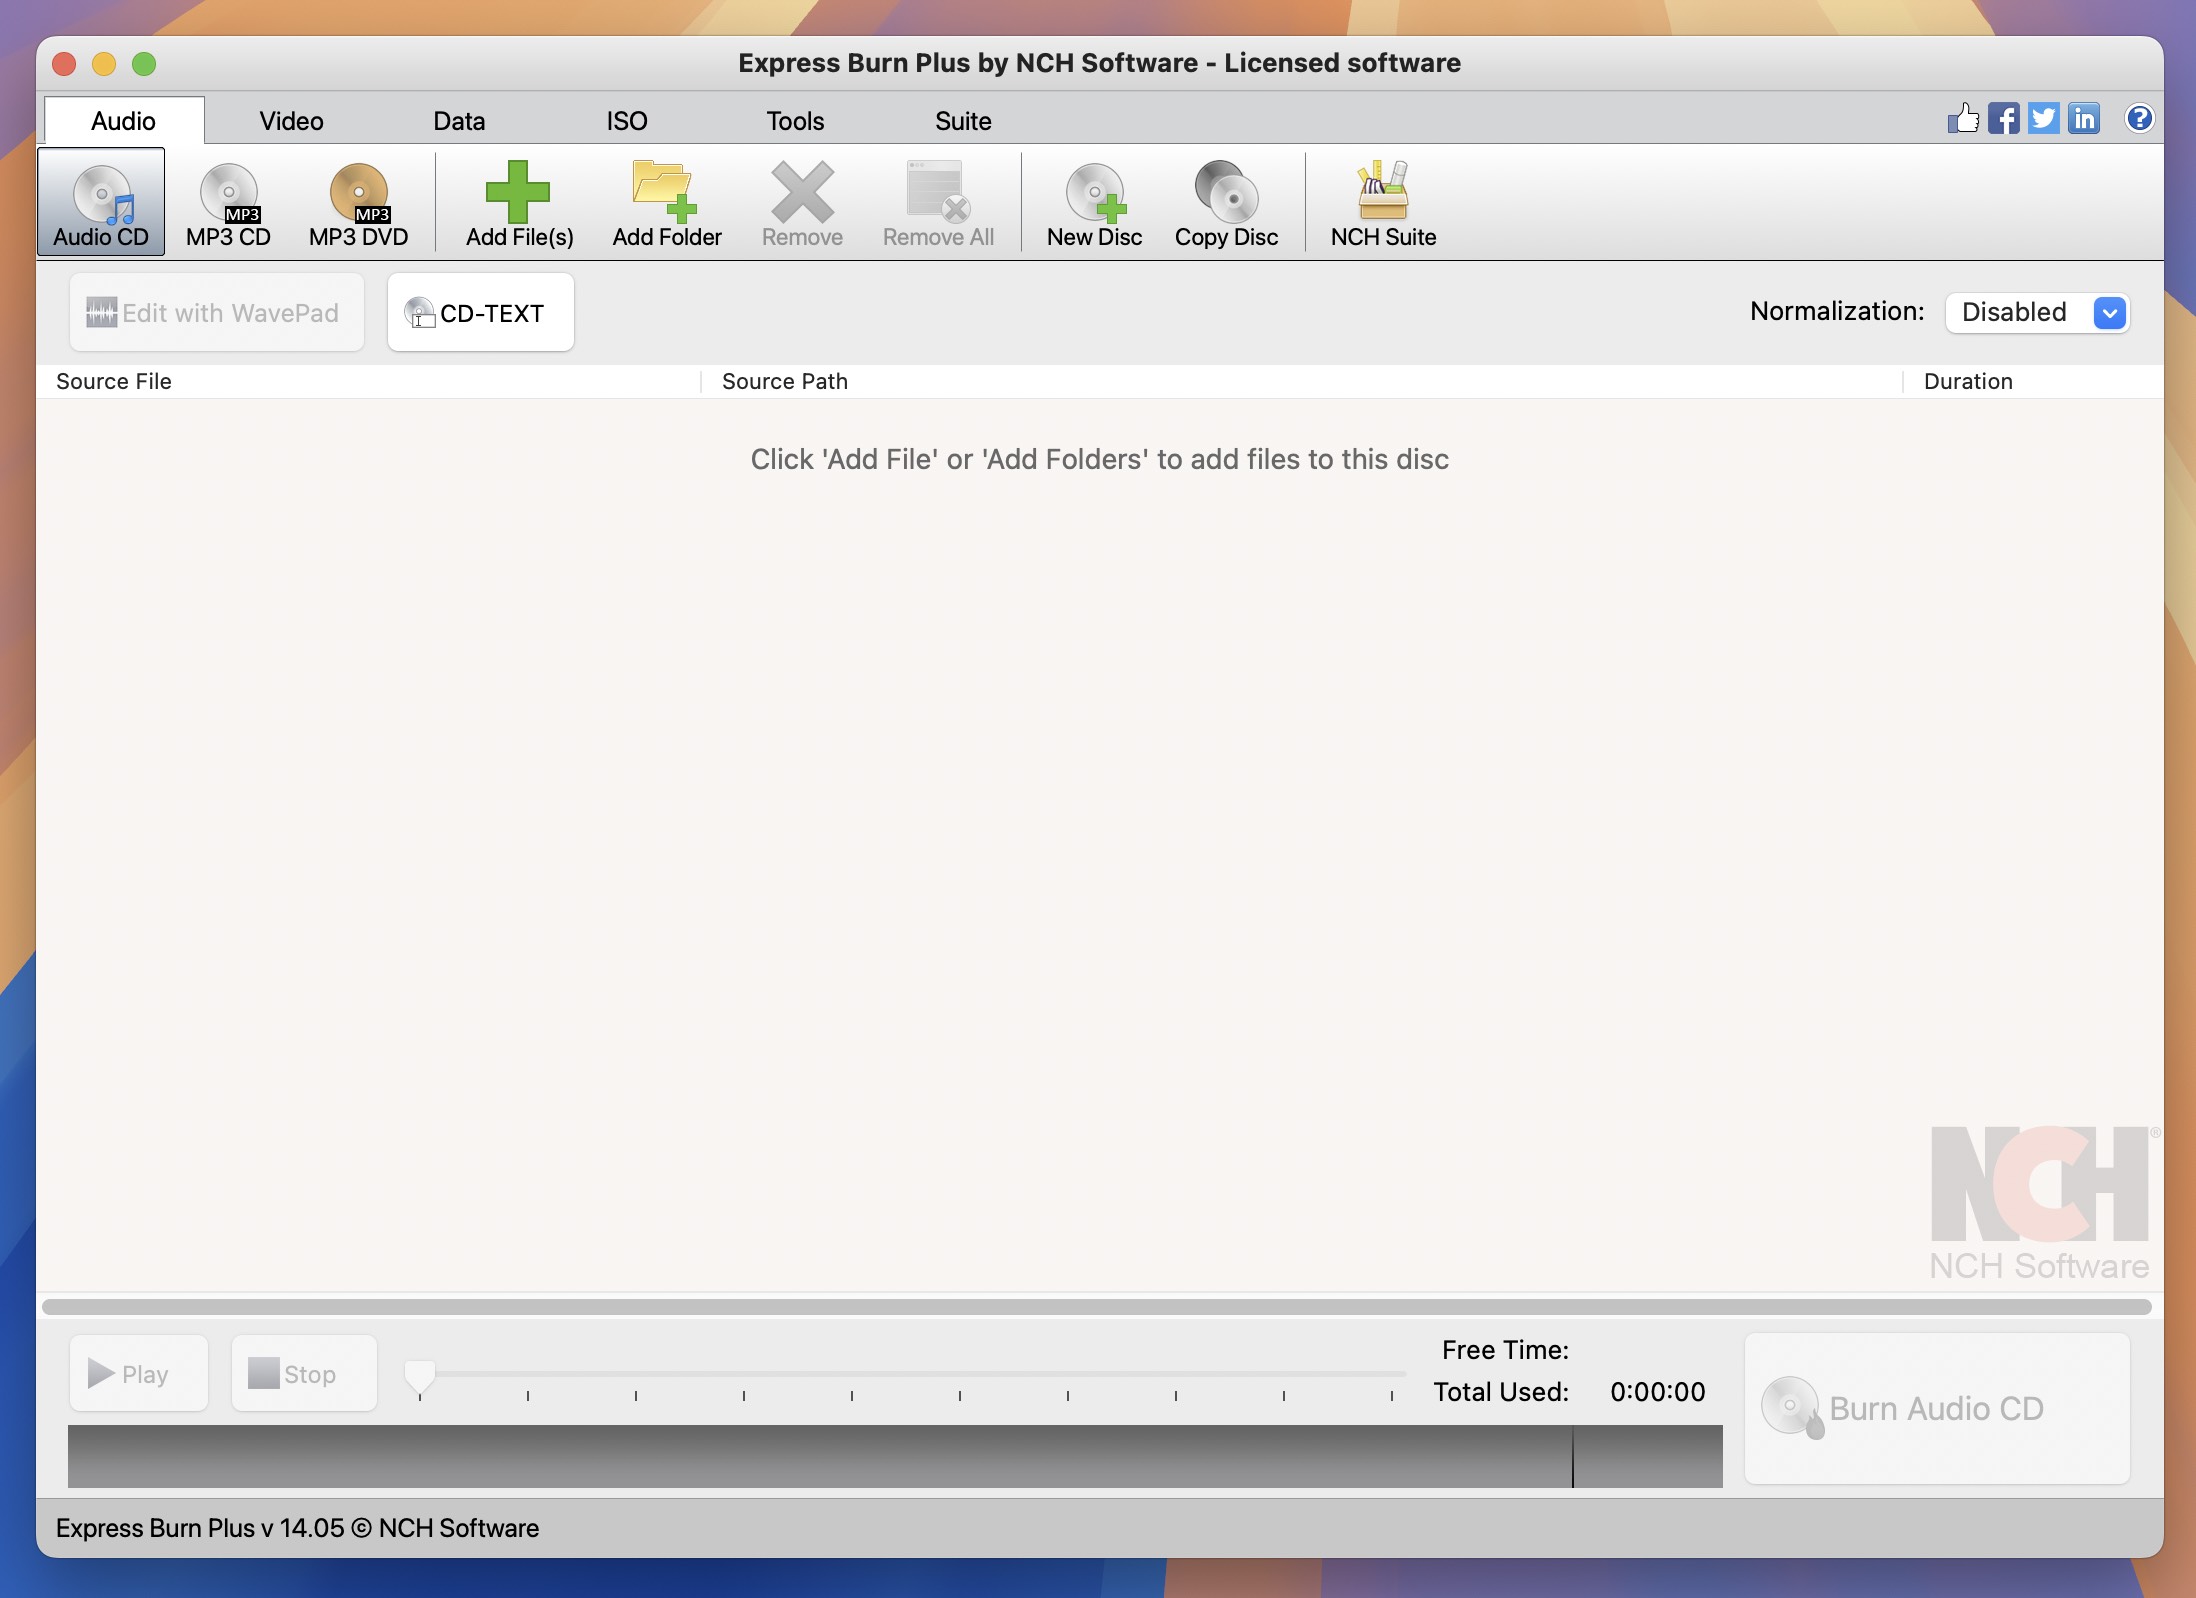Screen dimensions: 2196x1598
Task: Open the Data tab
Action: click(x=459, y=121)
